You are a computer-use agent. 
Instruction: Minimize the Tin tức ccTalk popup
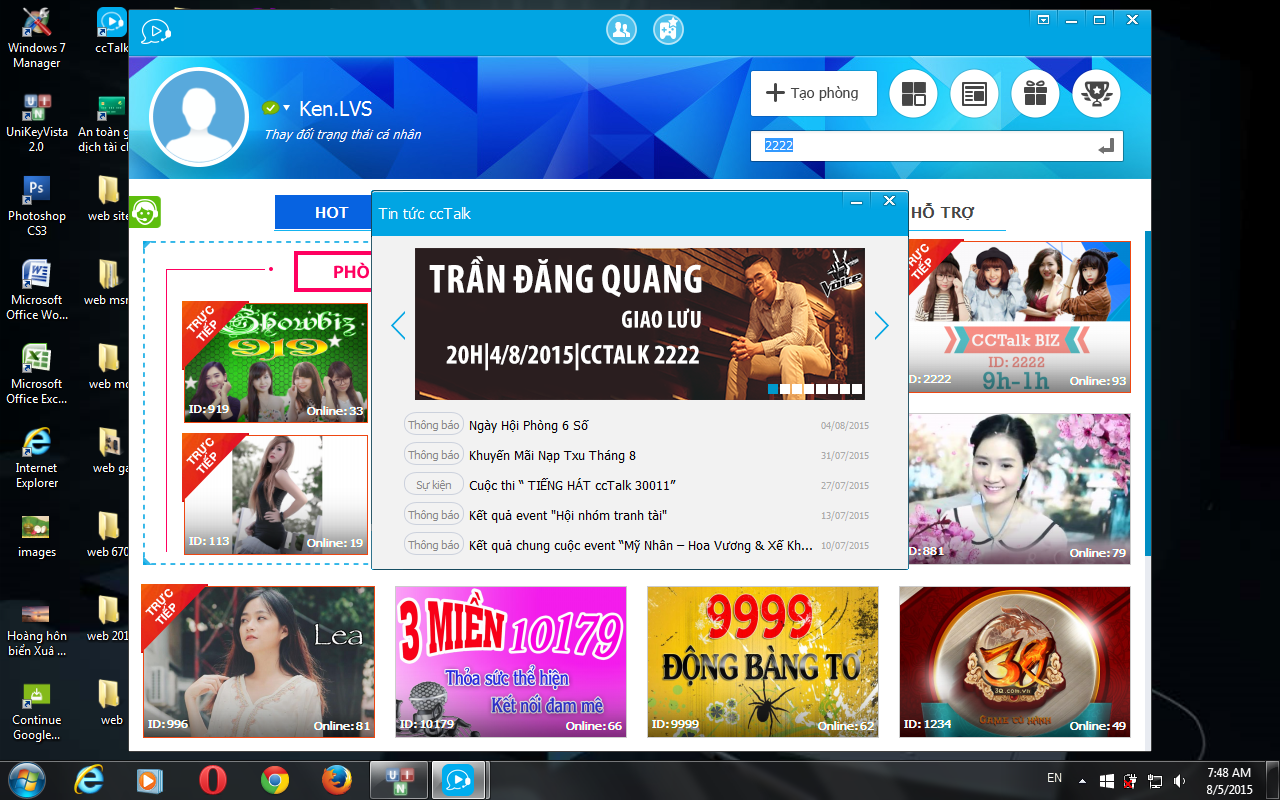click(x=856, y=201)
